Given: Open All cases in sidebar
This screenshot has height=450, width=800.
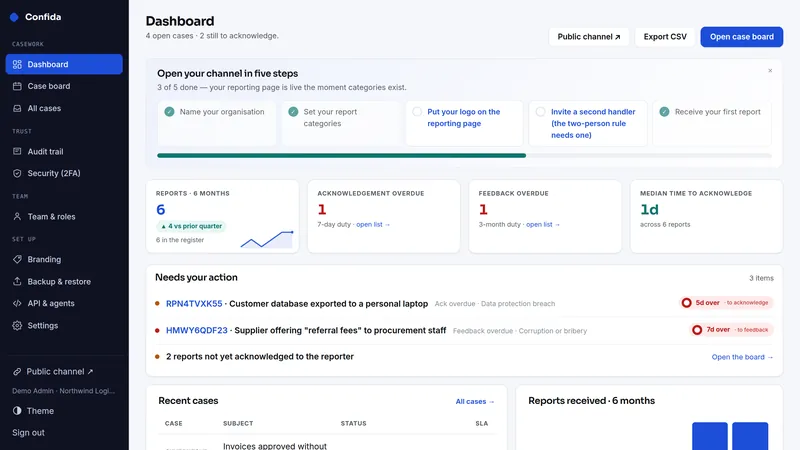Looking at the screenshot, I should (x=64, y=108).
